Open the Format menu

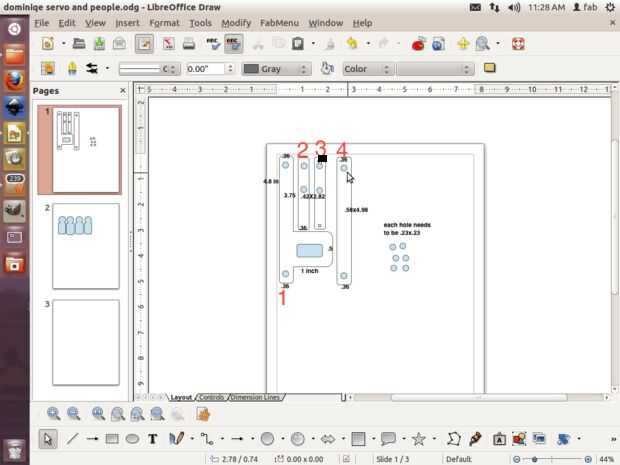coord(164,23)
